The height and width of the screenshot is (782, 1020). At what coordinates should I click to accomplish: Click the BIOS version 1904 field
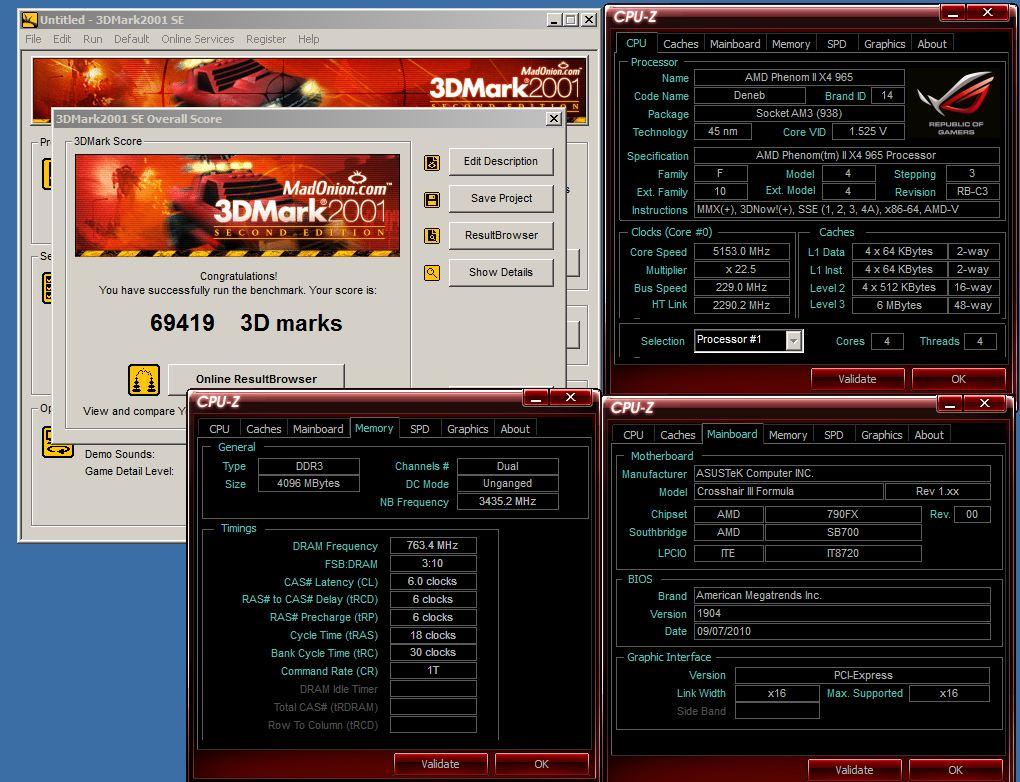842,613
